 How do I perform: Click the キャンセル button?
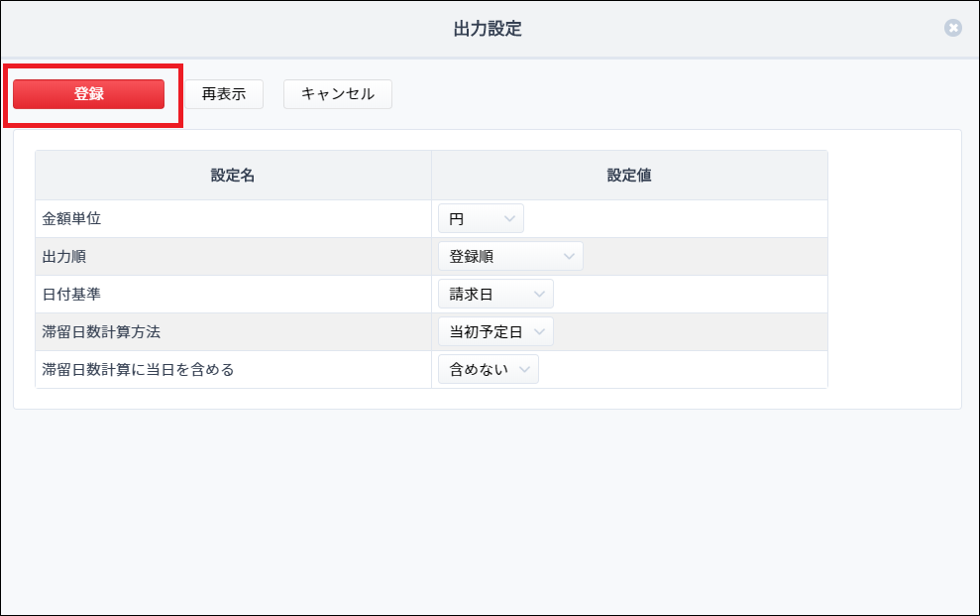[338, 94]
